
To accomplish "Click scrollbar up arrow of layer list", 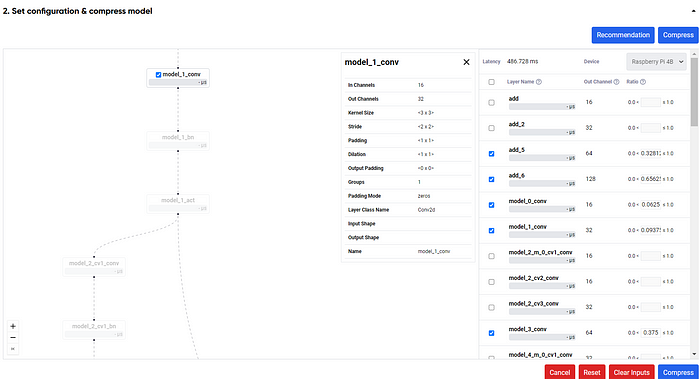I will (694, 54).
